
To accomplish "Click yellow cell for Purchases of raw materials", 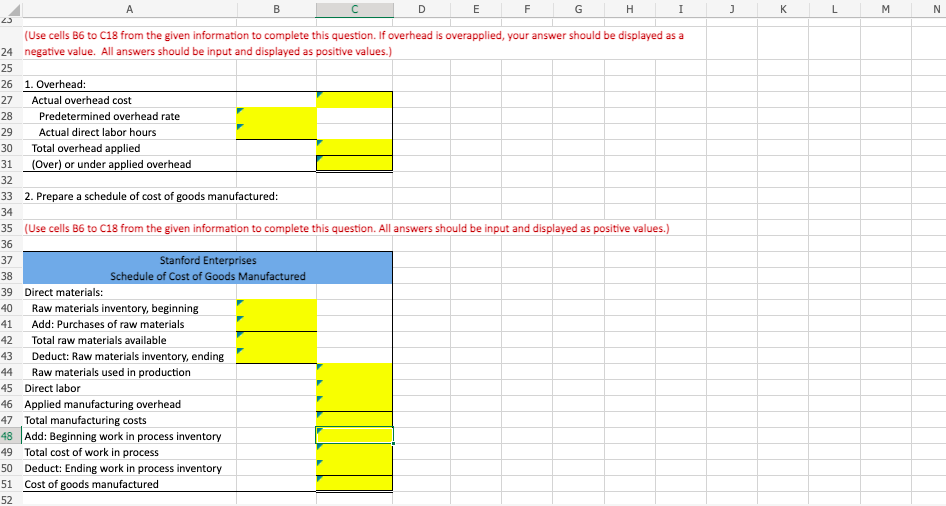I will [276, 324].
